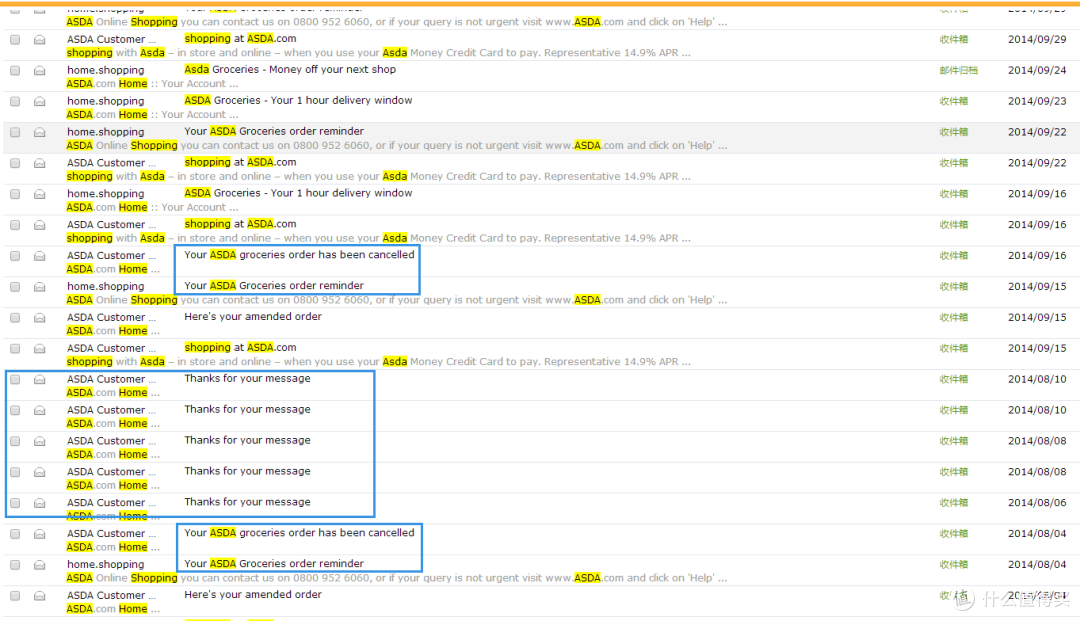Select checkbox of 2014/09/15 order reminder email
The image size is (1080, 621).
(x=15, y=286)
